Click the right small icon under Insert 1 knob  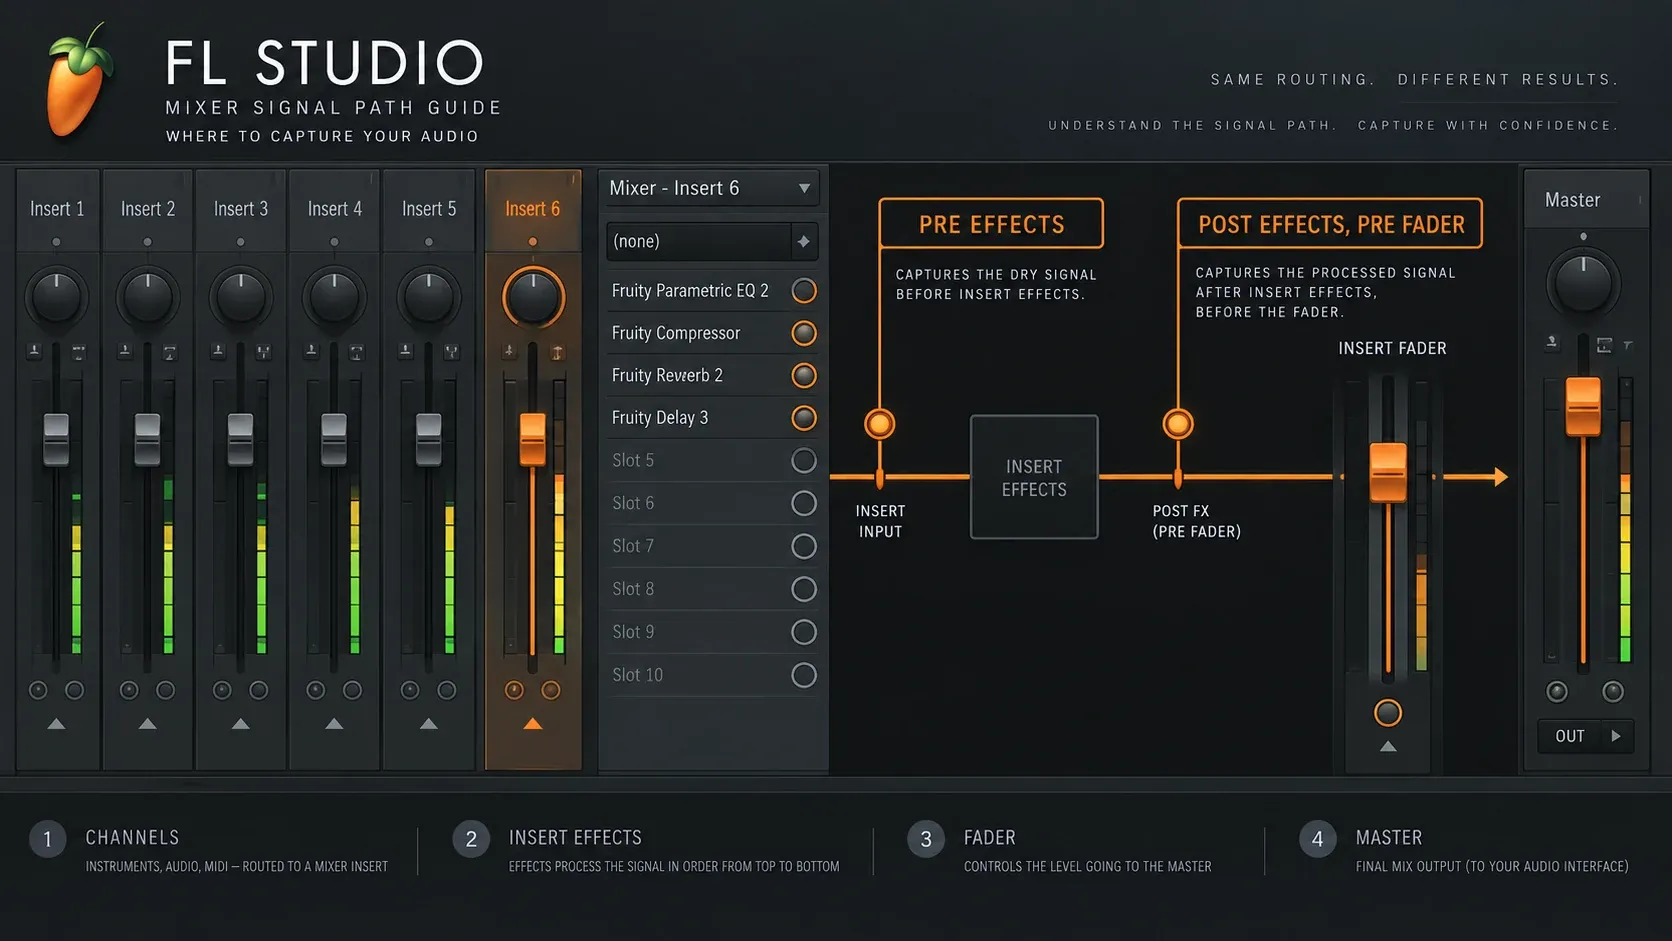[78, 351]
